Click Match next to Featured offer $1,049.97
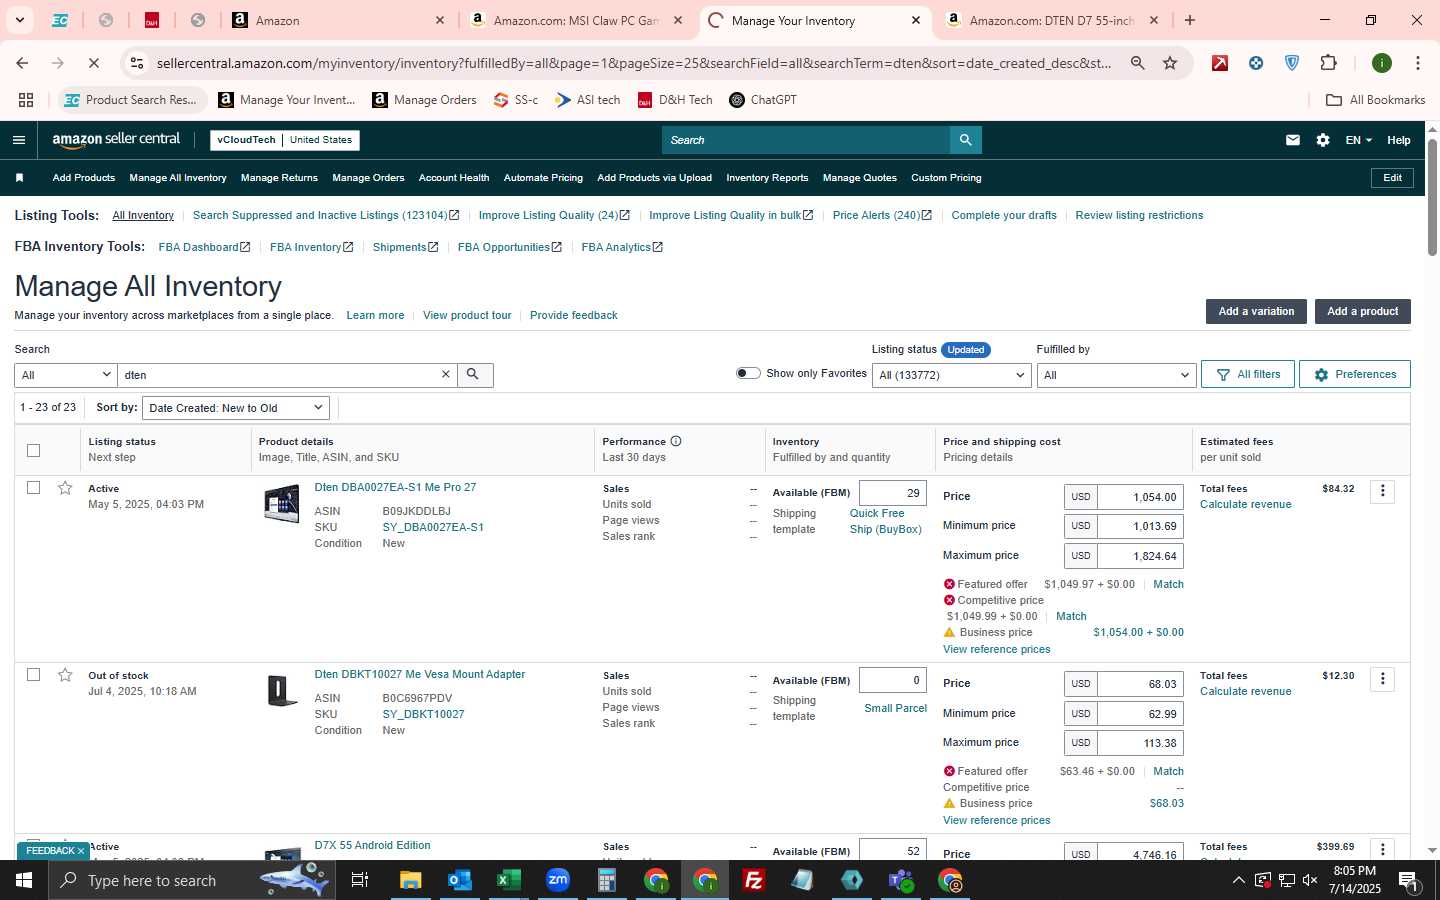Viewport: 1440px width, 900px height. [x=1168, y=584]
